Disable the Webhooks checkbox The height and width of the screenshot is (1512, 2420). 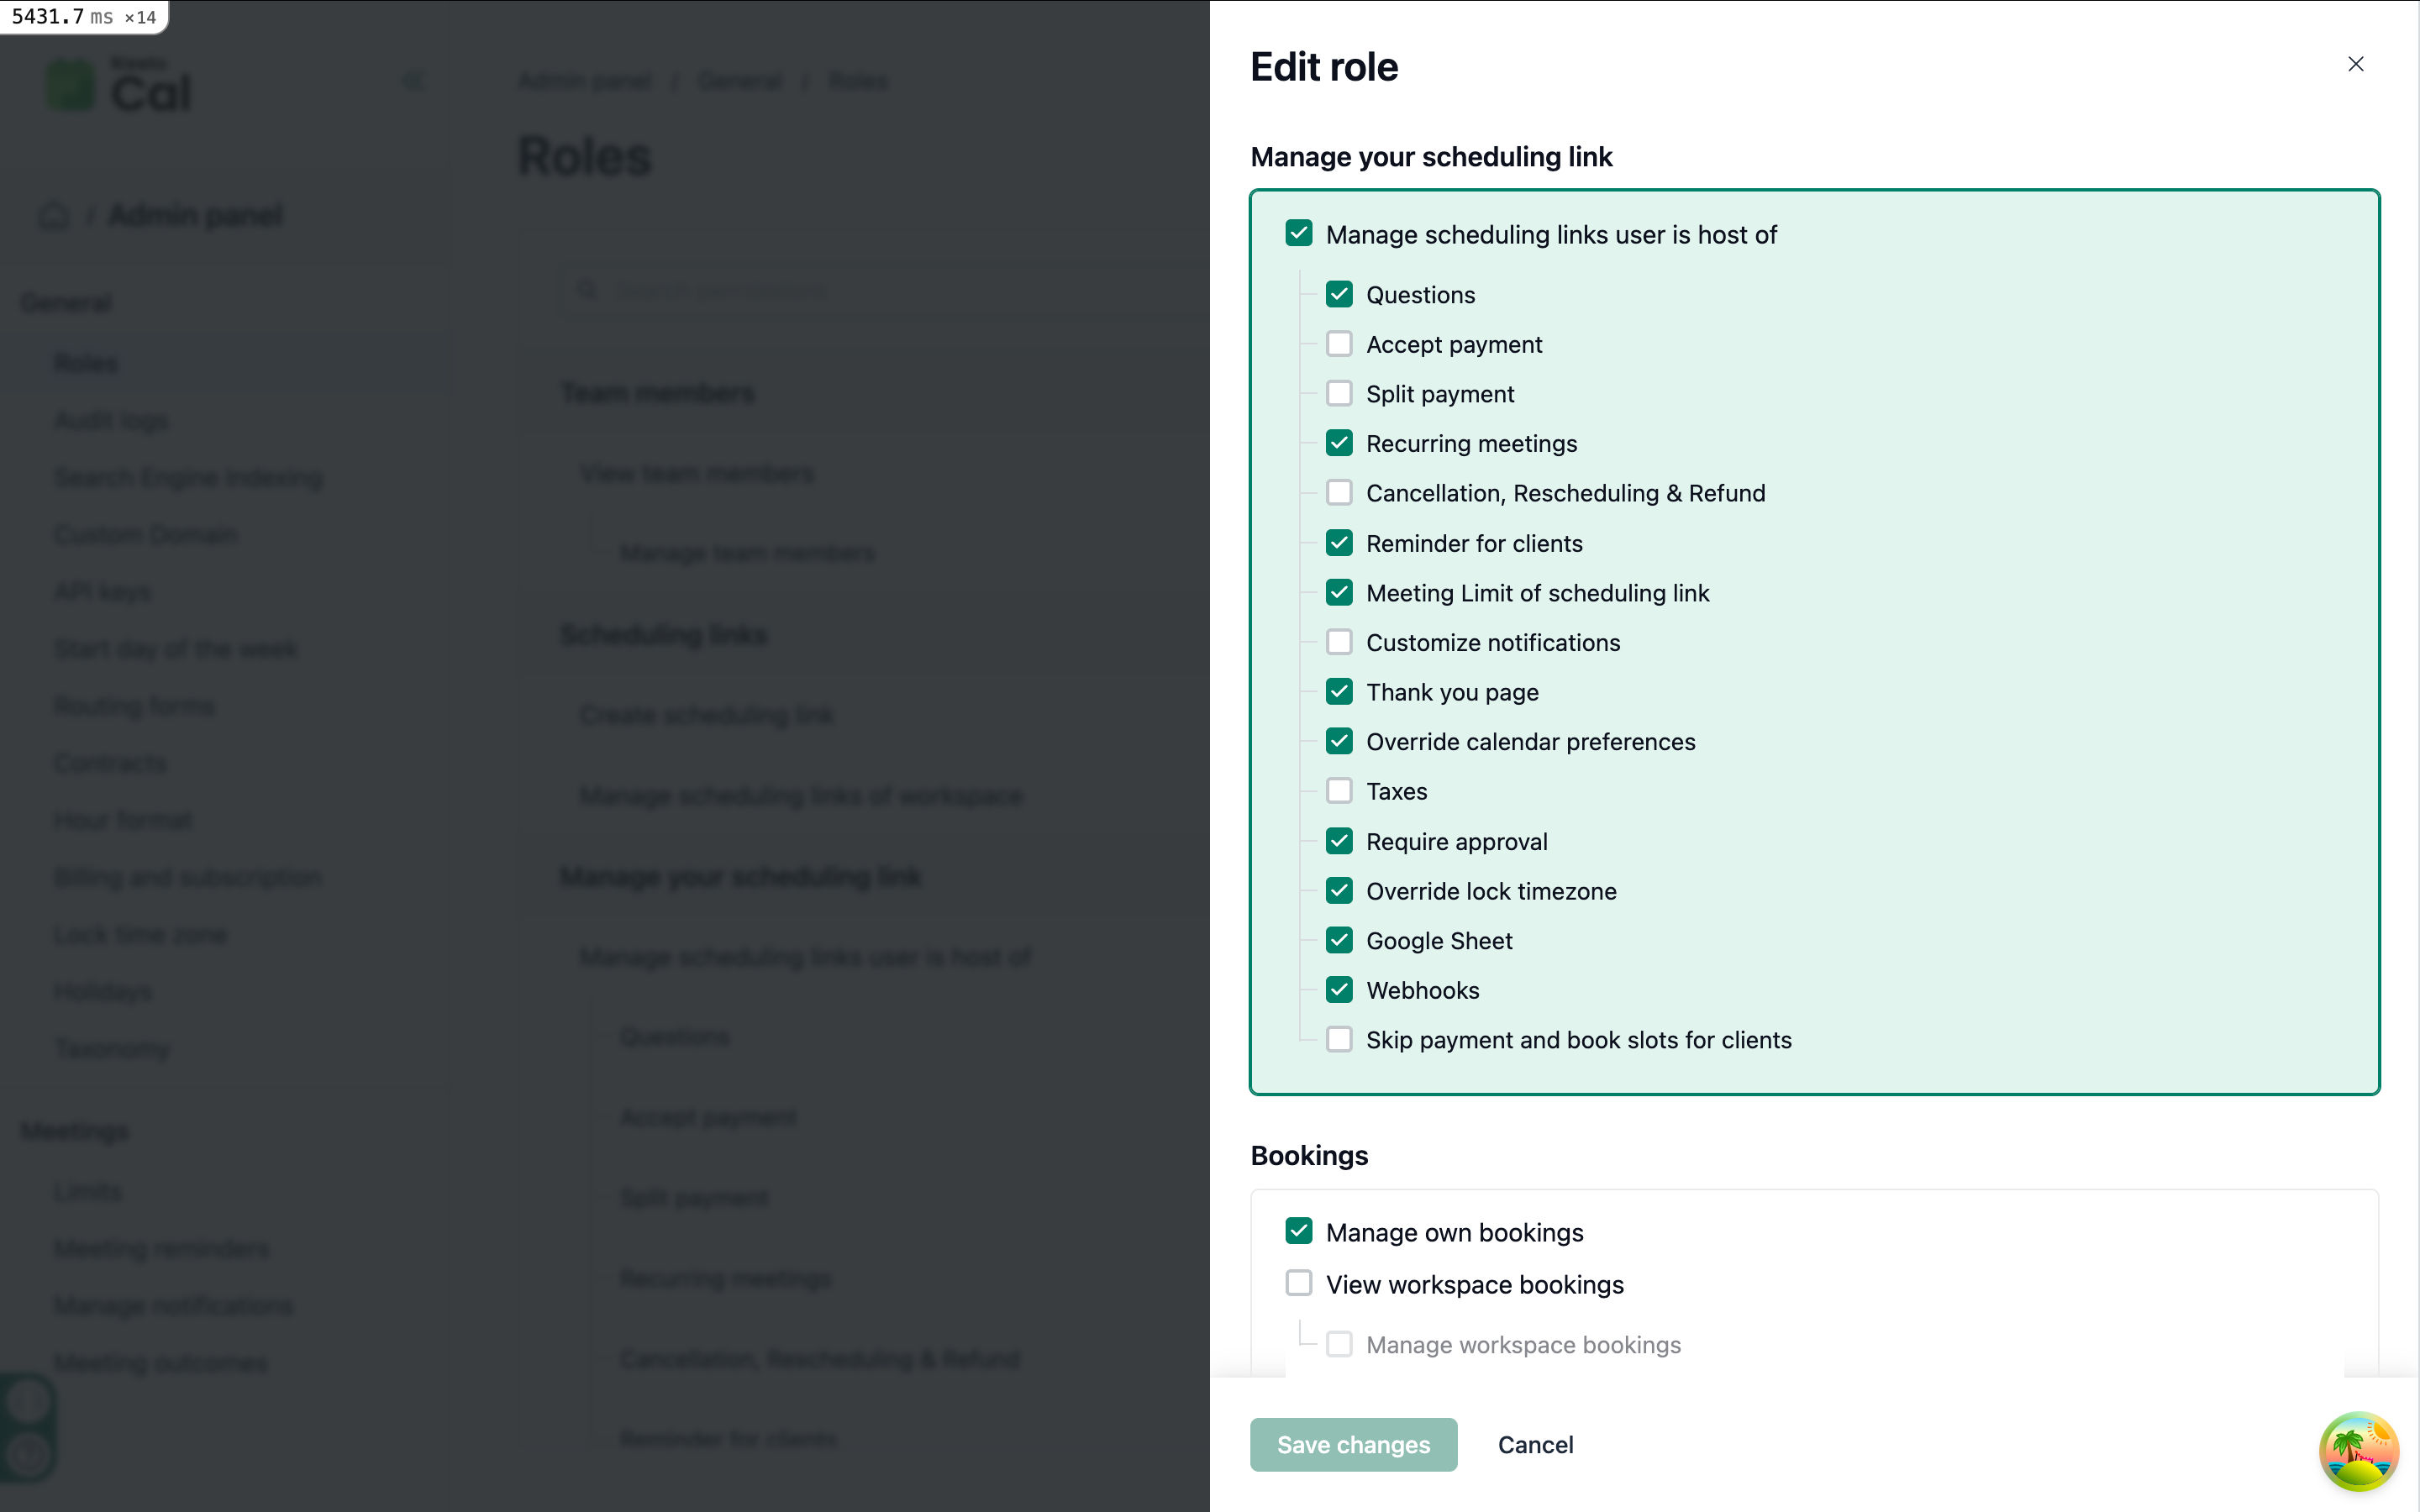click(x=1339, y=990)
